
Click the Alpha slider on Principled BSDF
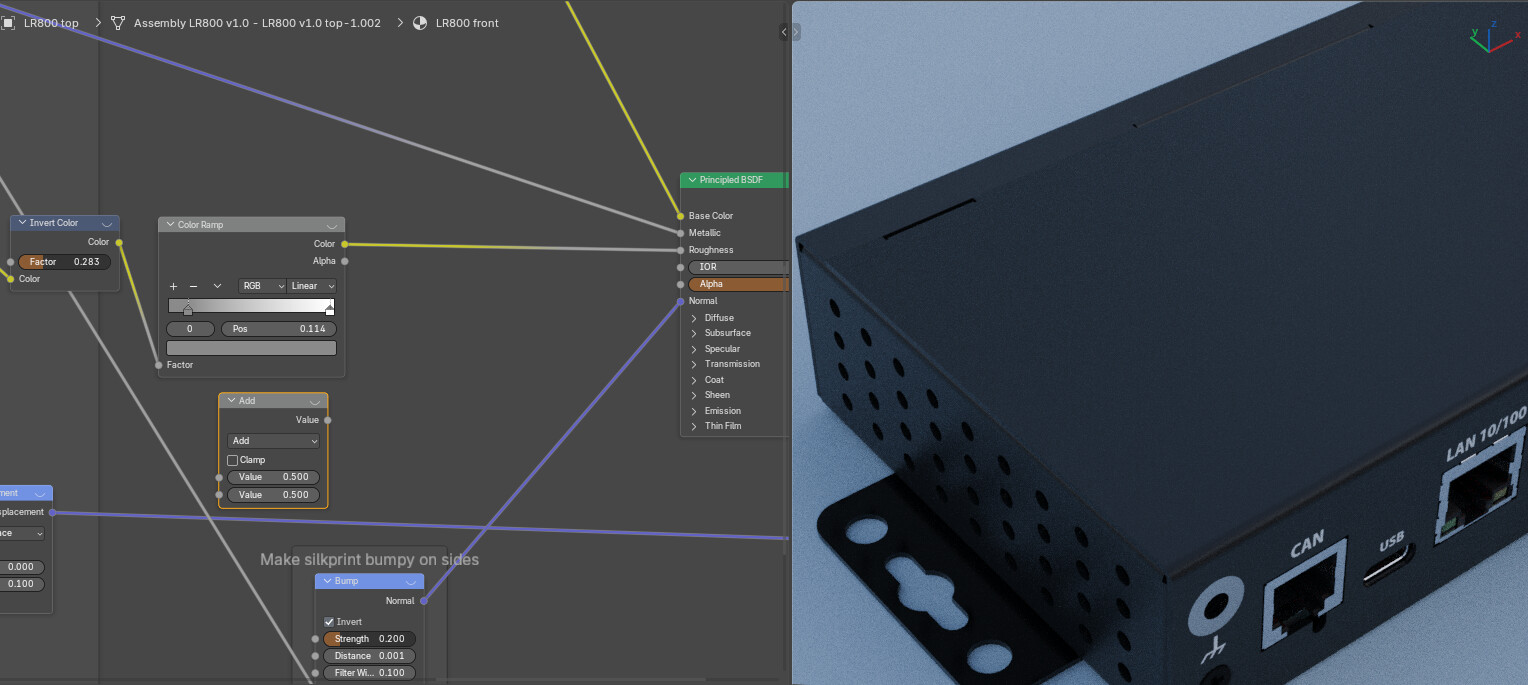click(738, 284)
